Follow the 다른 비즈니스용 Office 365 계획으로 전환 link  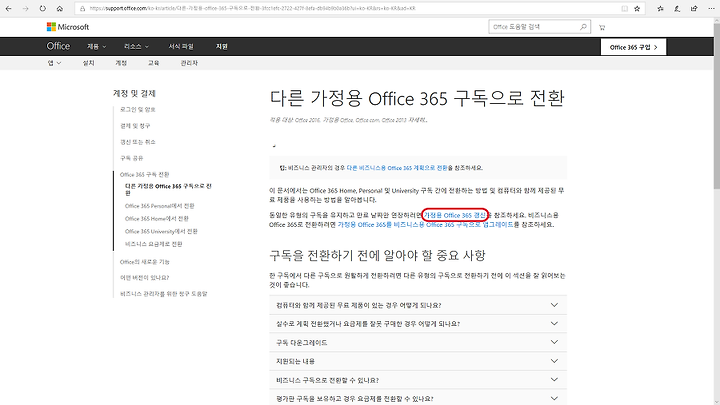tap(397, 168)
